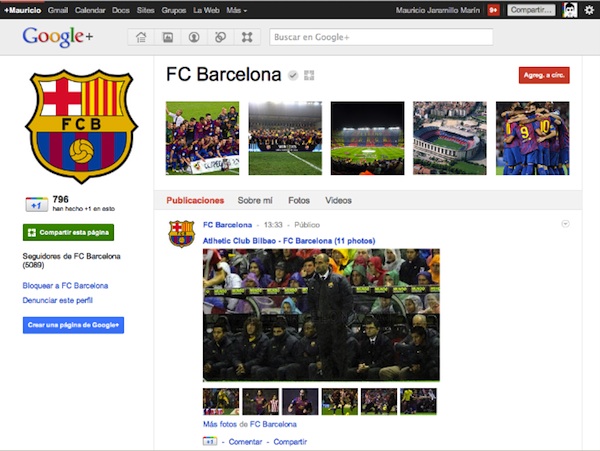Open the third small album thumbnail
The width and height of the screenshot is (600, 451).
tap(300, 402)
